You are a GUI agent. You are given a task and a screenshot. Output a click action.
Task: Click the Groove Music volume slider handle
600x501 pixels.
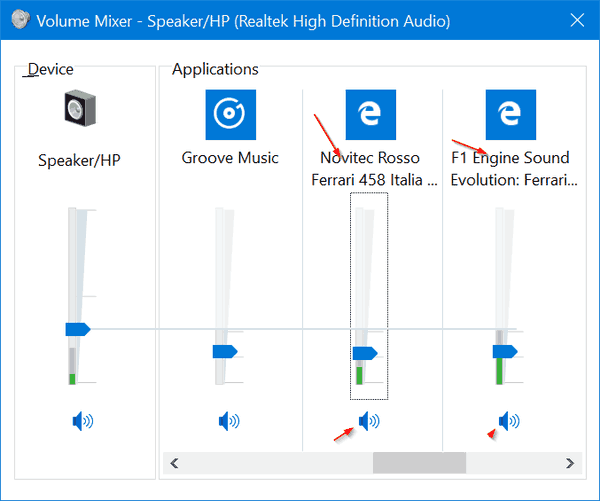224,351
